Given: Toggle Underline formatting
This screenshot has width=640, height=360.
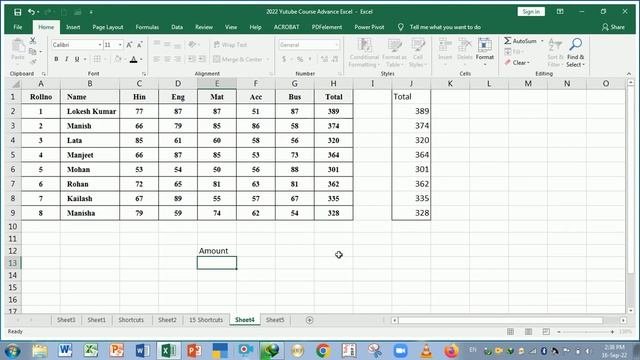Looking at the screenshot, I should coord(77,59).
